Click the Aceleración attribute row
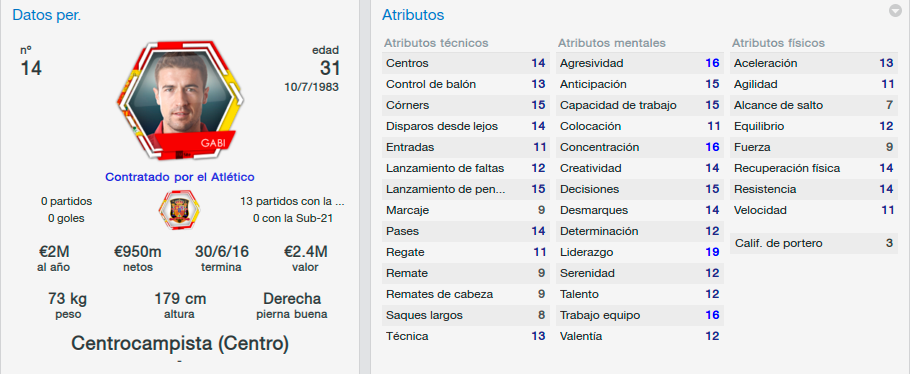This screenshot has width=910, height=374. pos(814,63)
